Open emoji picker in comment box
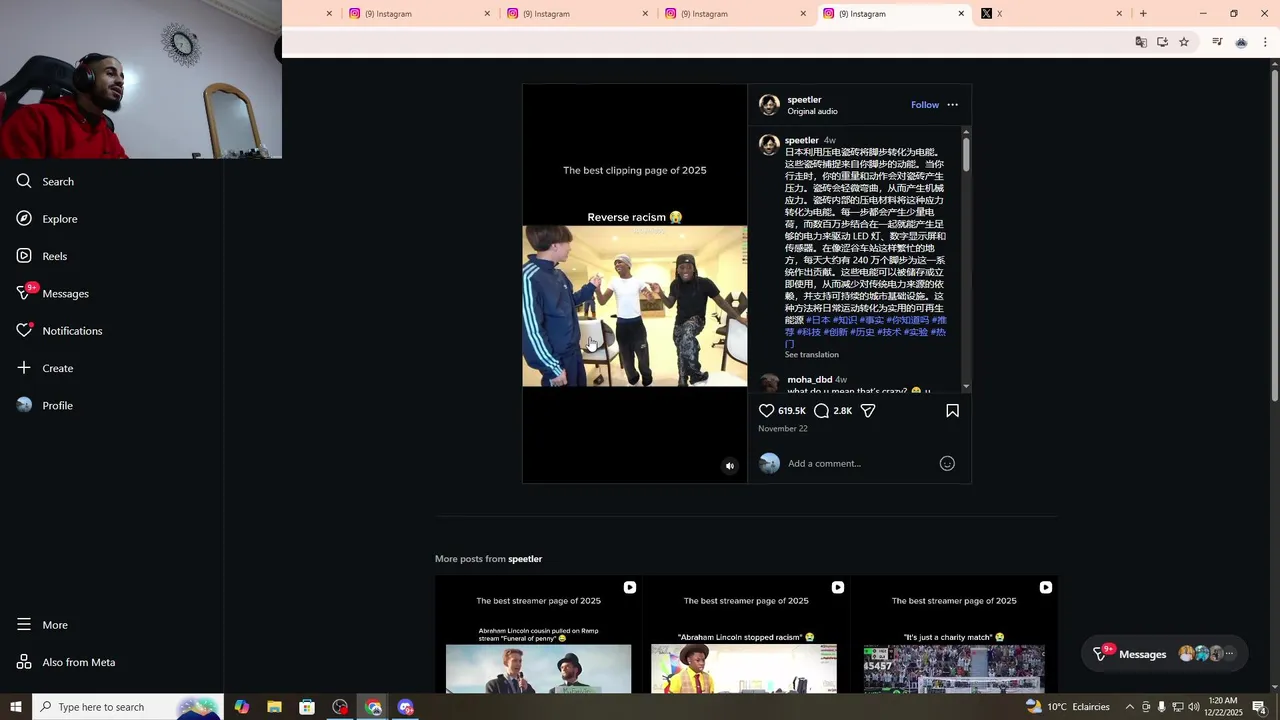 947,463
